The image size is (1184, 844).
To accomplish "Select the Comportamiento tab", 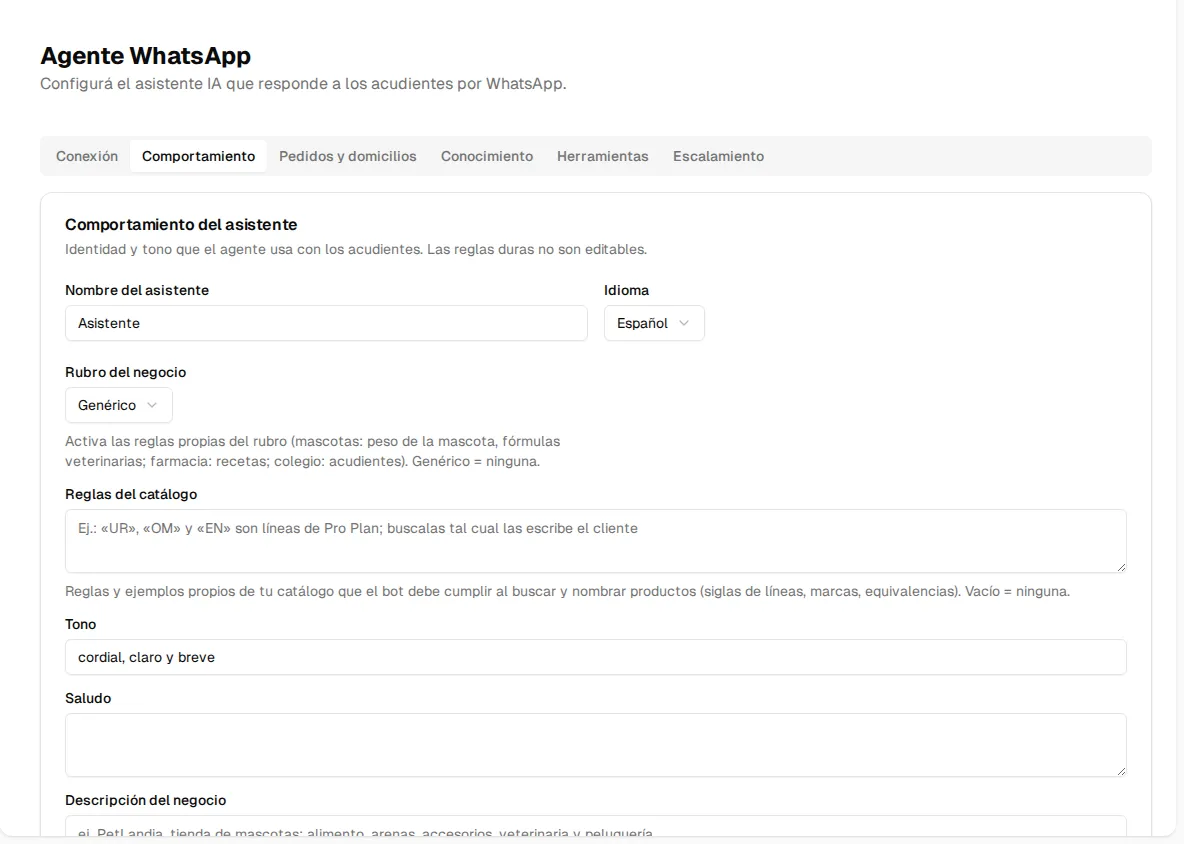I will click(199, 156).
